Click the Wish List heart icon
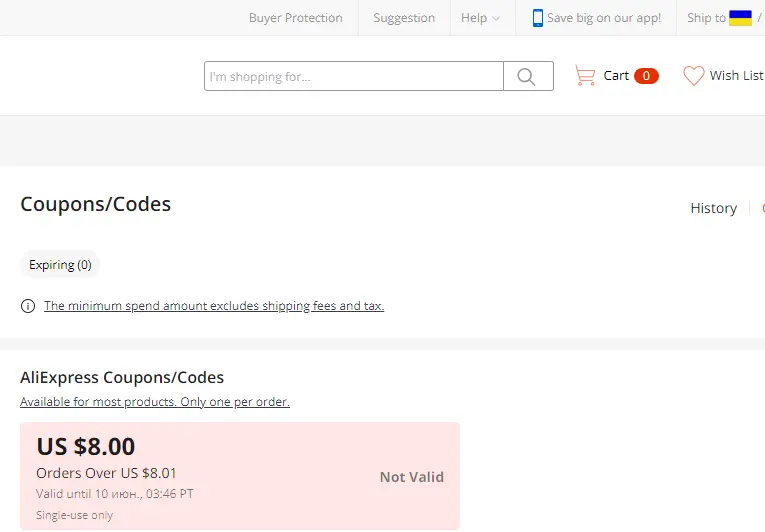The height and width of the screenshot is (532, 765). tap(693, 76)
